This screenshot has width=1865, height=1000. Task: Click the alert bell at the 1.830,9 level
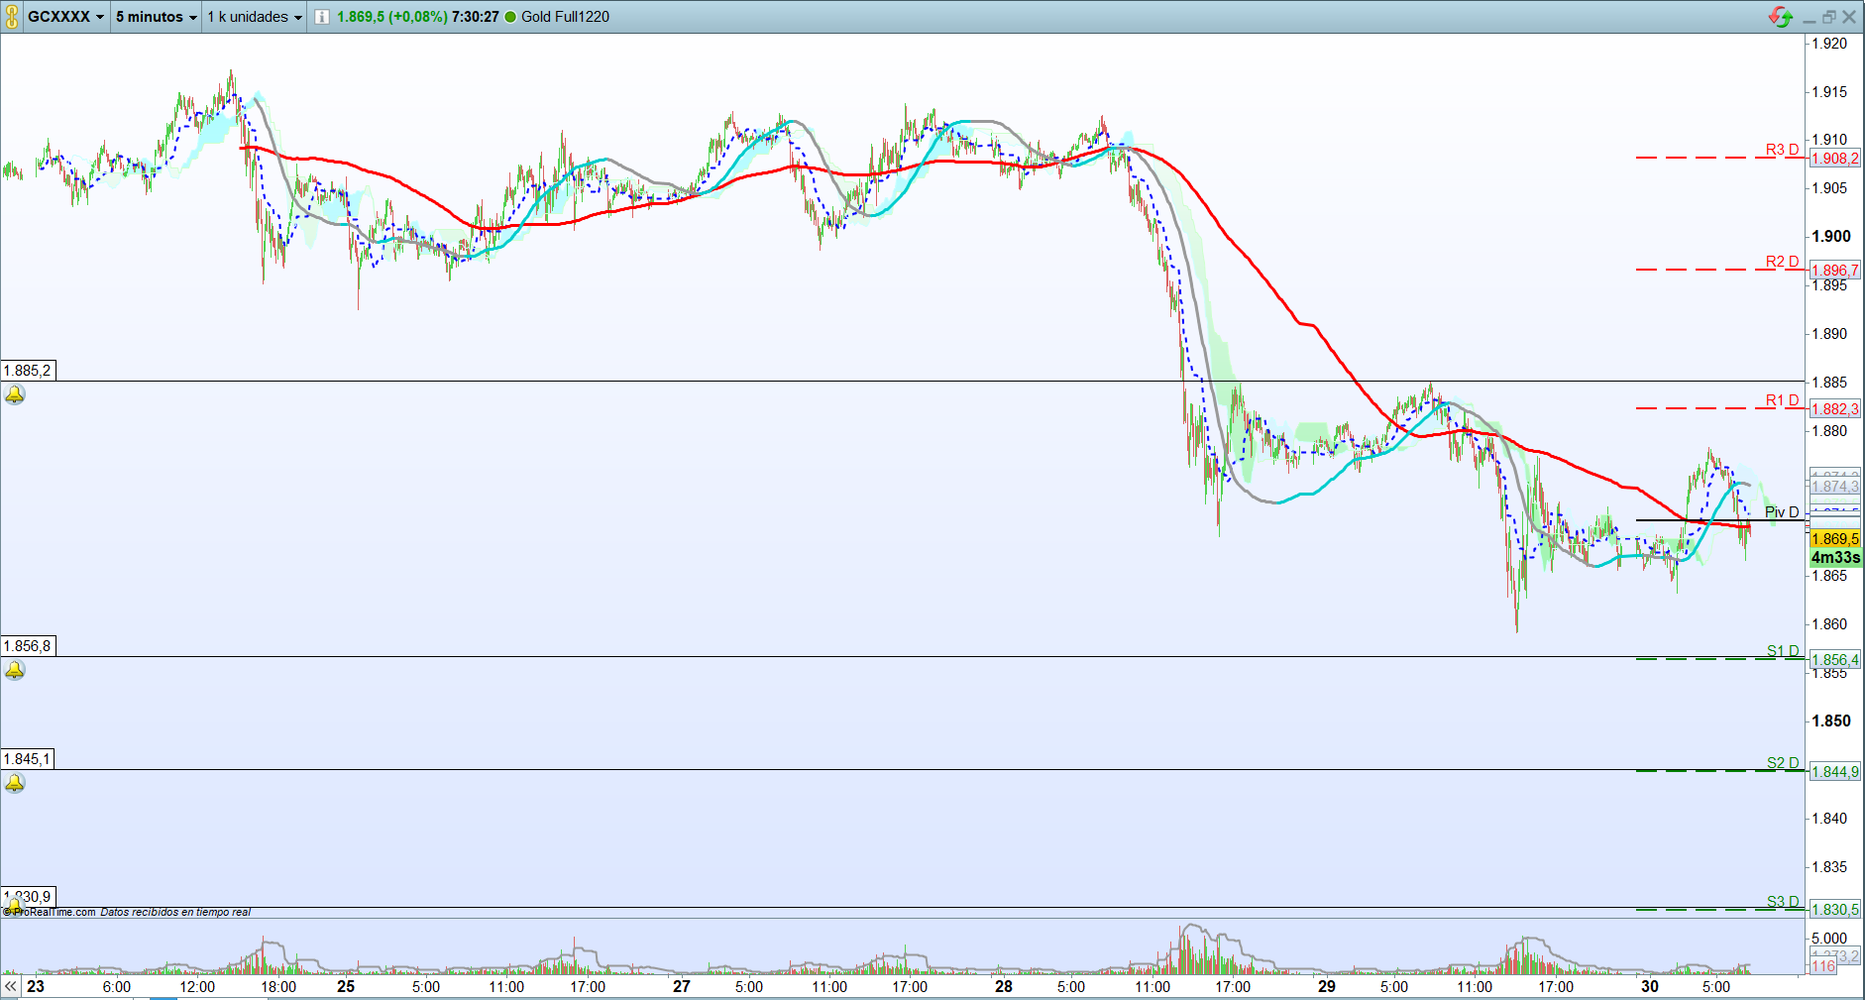[15, 905]
